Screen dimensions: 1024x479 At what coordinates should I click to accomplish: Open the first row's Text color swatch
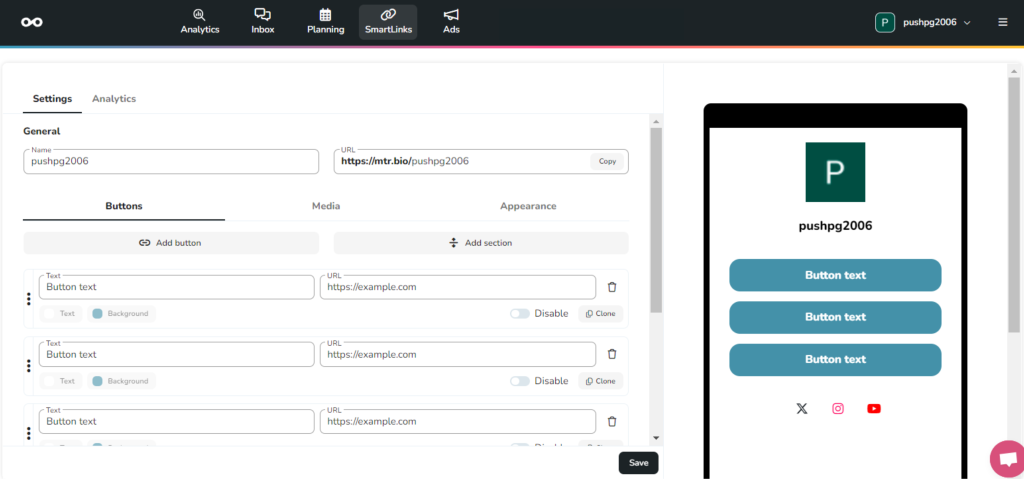tap(61, 314)
